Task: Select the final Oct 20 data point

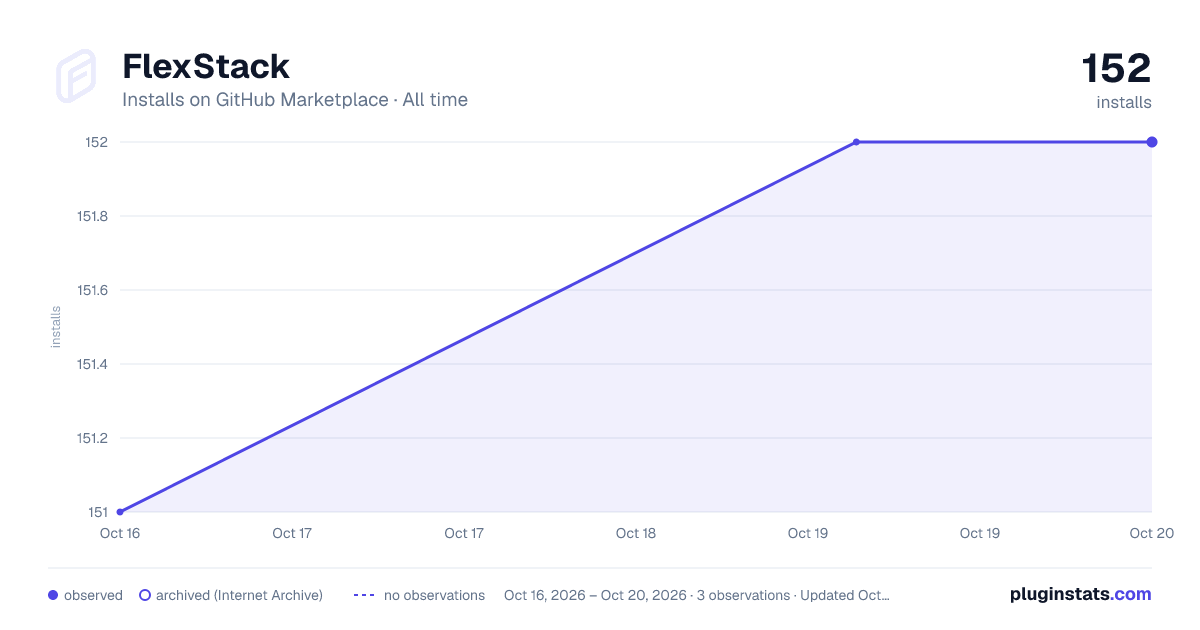Action: click(1152, 142)
